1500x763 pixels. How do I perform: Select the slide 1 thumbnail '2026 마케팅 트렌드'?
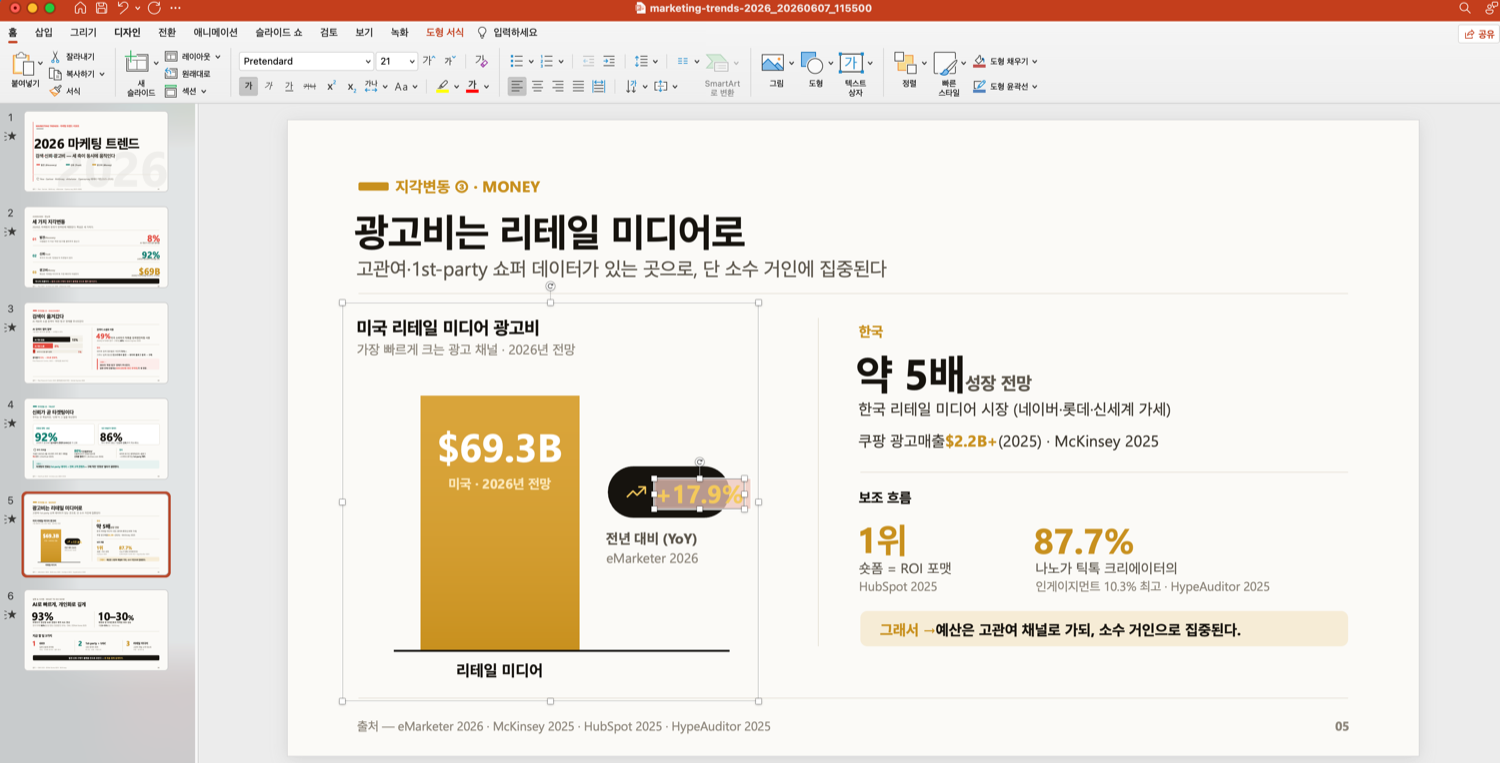(96, 151)
